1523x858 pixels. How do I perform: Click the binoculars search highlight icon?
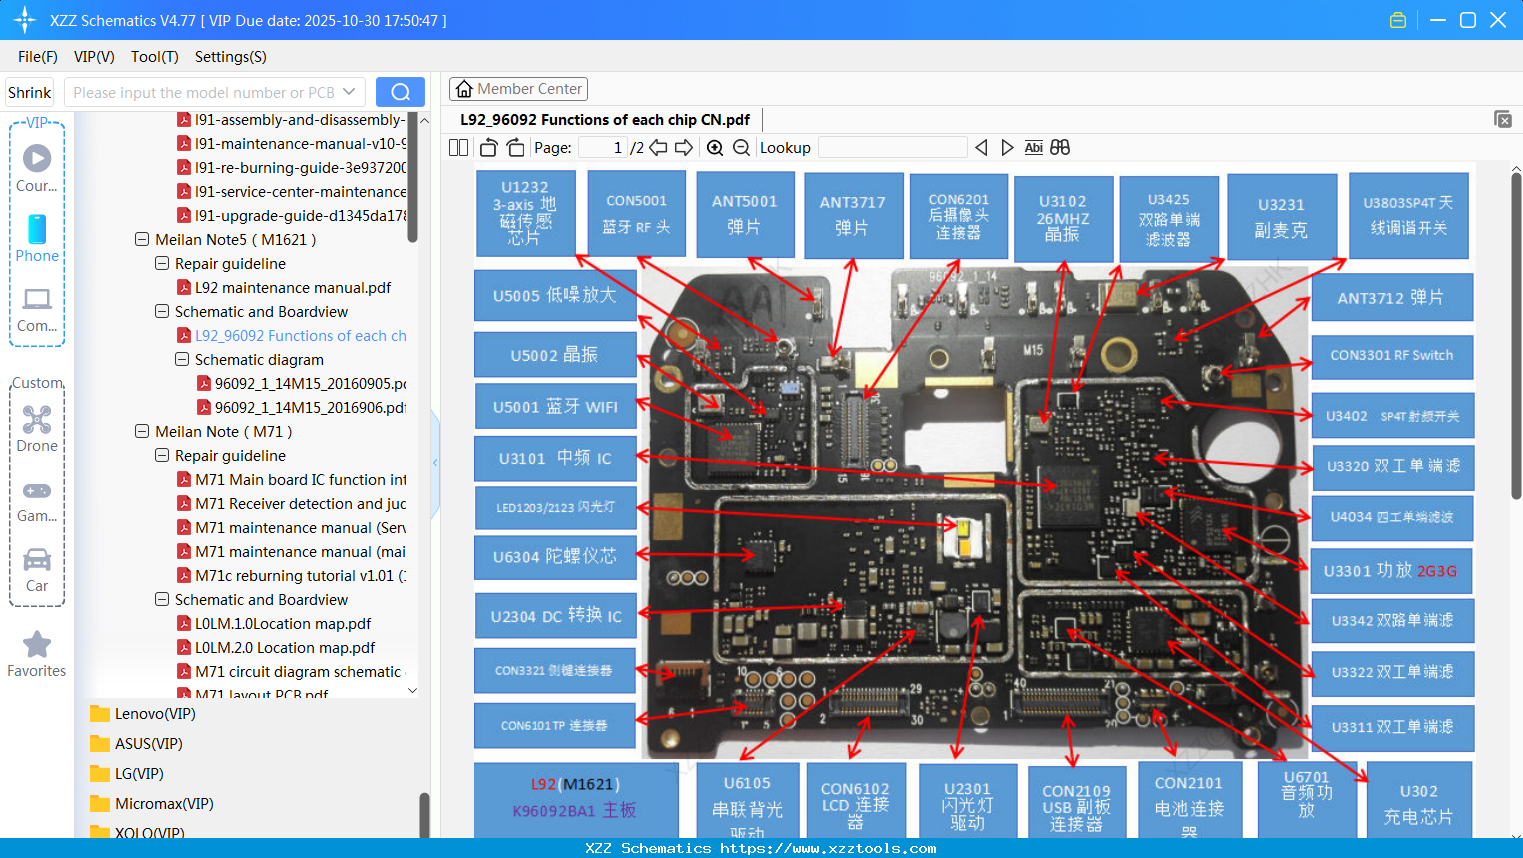1060,147
